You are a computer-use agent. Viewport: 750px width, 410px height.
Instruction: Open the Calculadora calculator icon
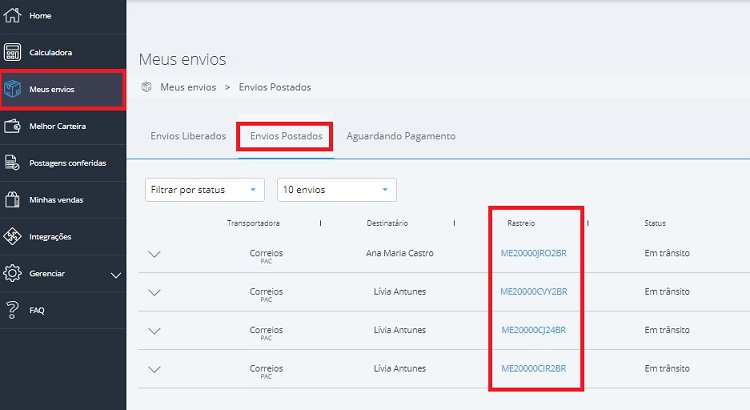pos(12,52)
